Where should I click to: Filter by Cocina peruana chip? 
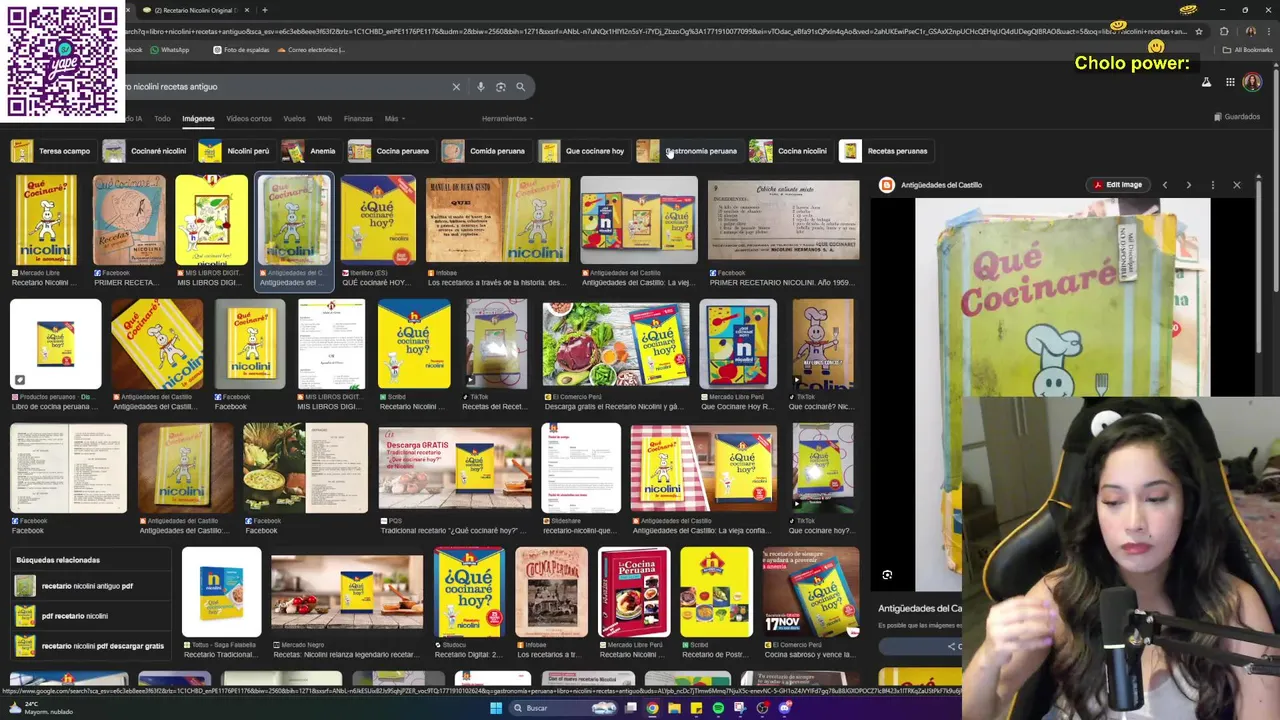click(390, 151)
